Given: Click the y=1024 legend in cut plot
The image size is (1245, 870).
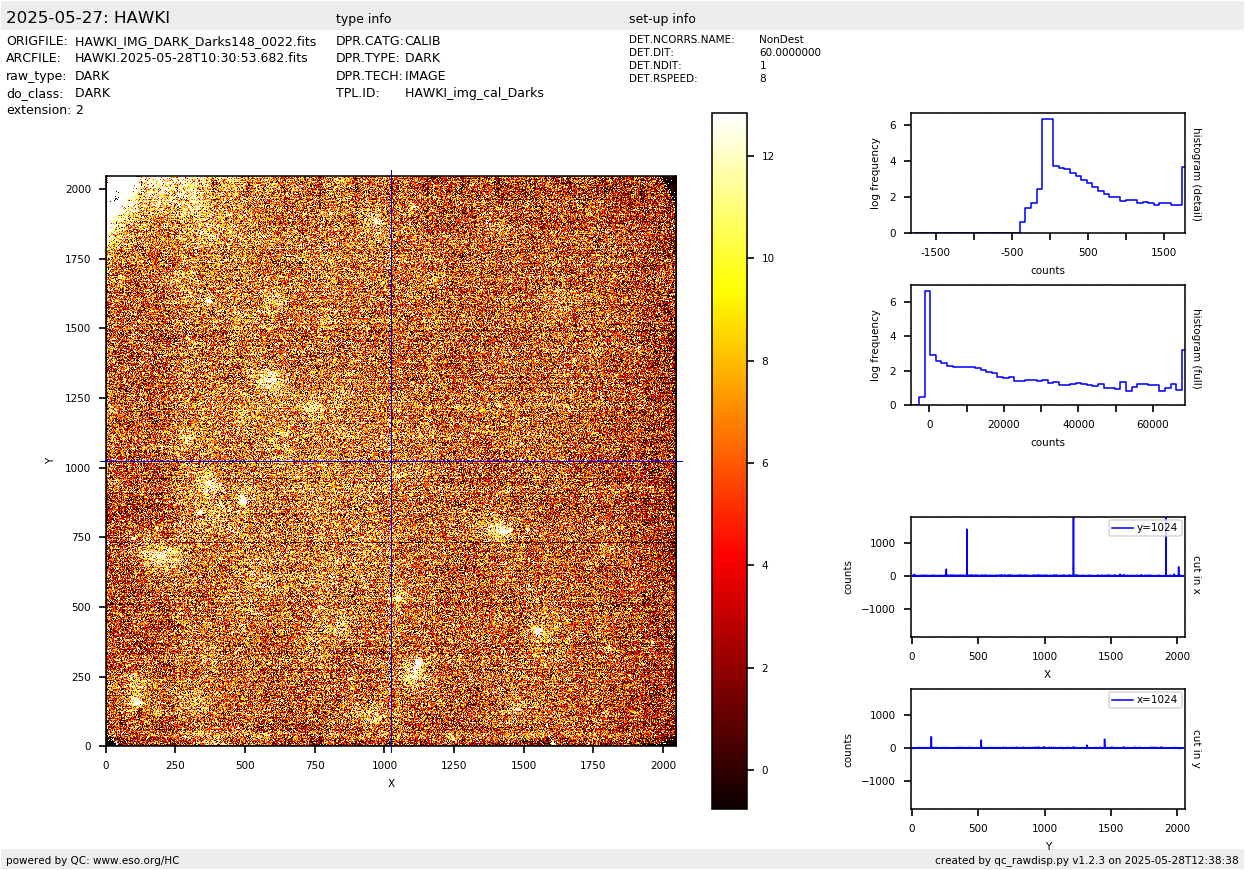Looking at the screenshot, I should click(x=1144, y=527).
